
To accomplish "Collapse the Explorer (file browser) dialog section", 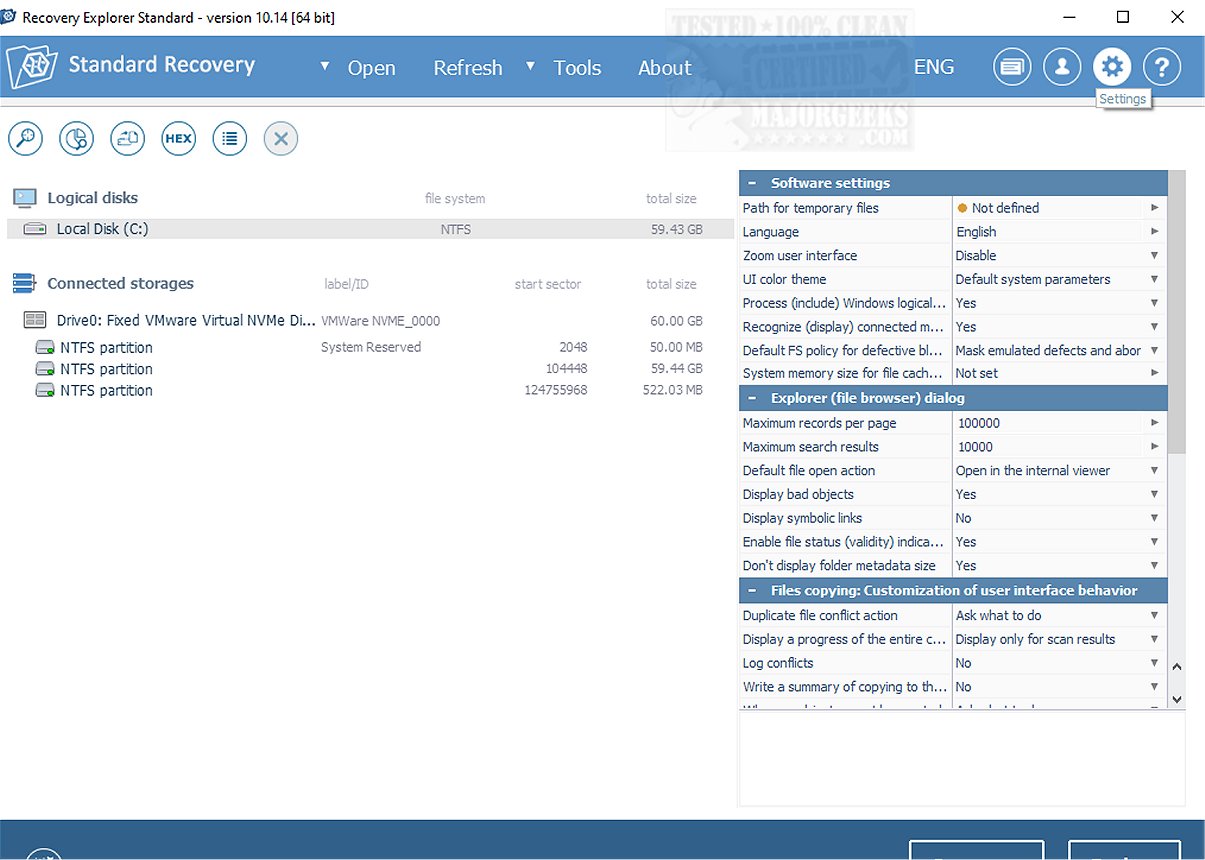I will (x=752, y=398).
